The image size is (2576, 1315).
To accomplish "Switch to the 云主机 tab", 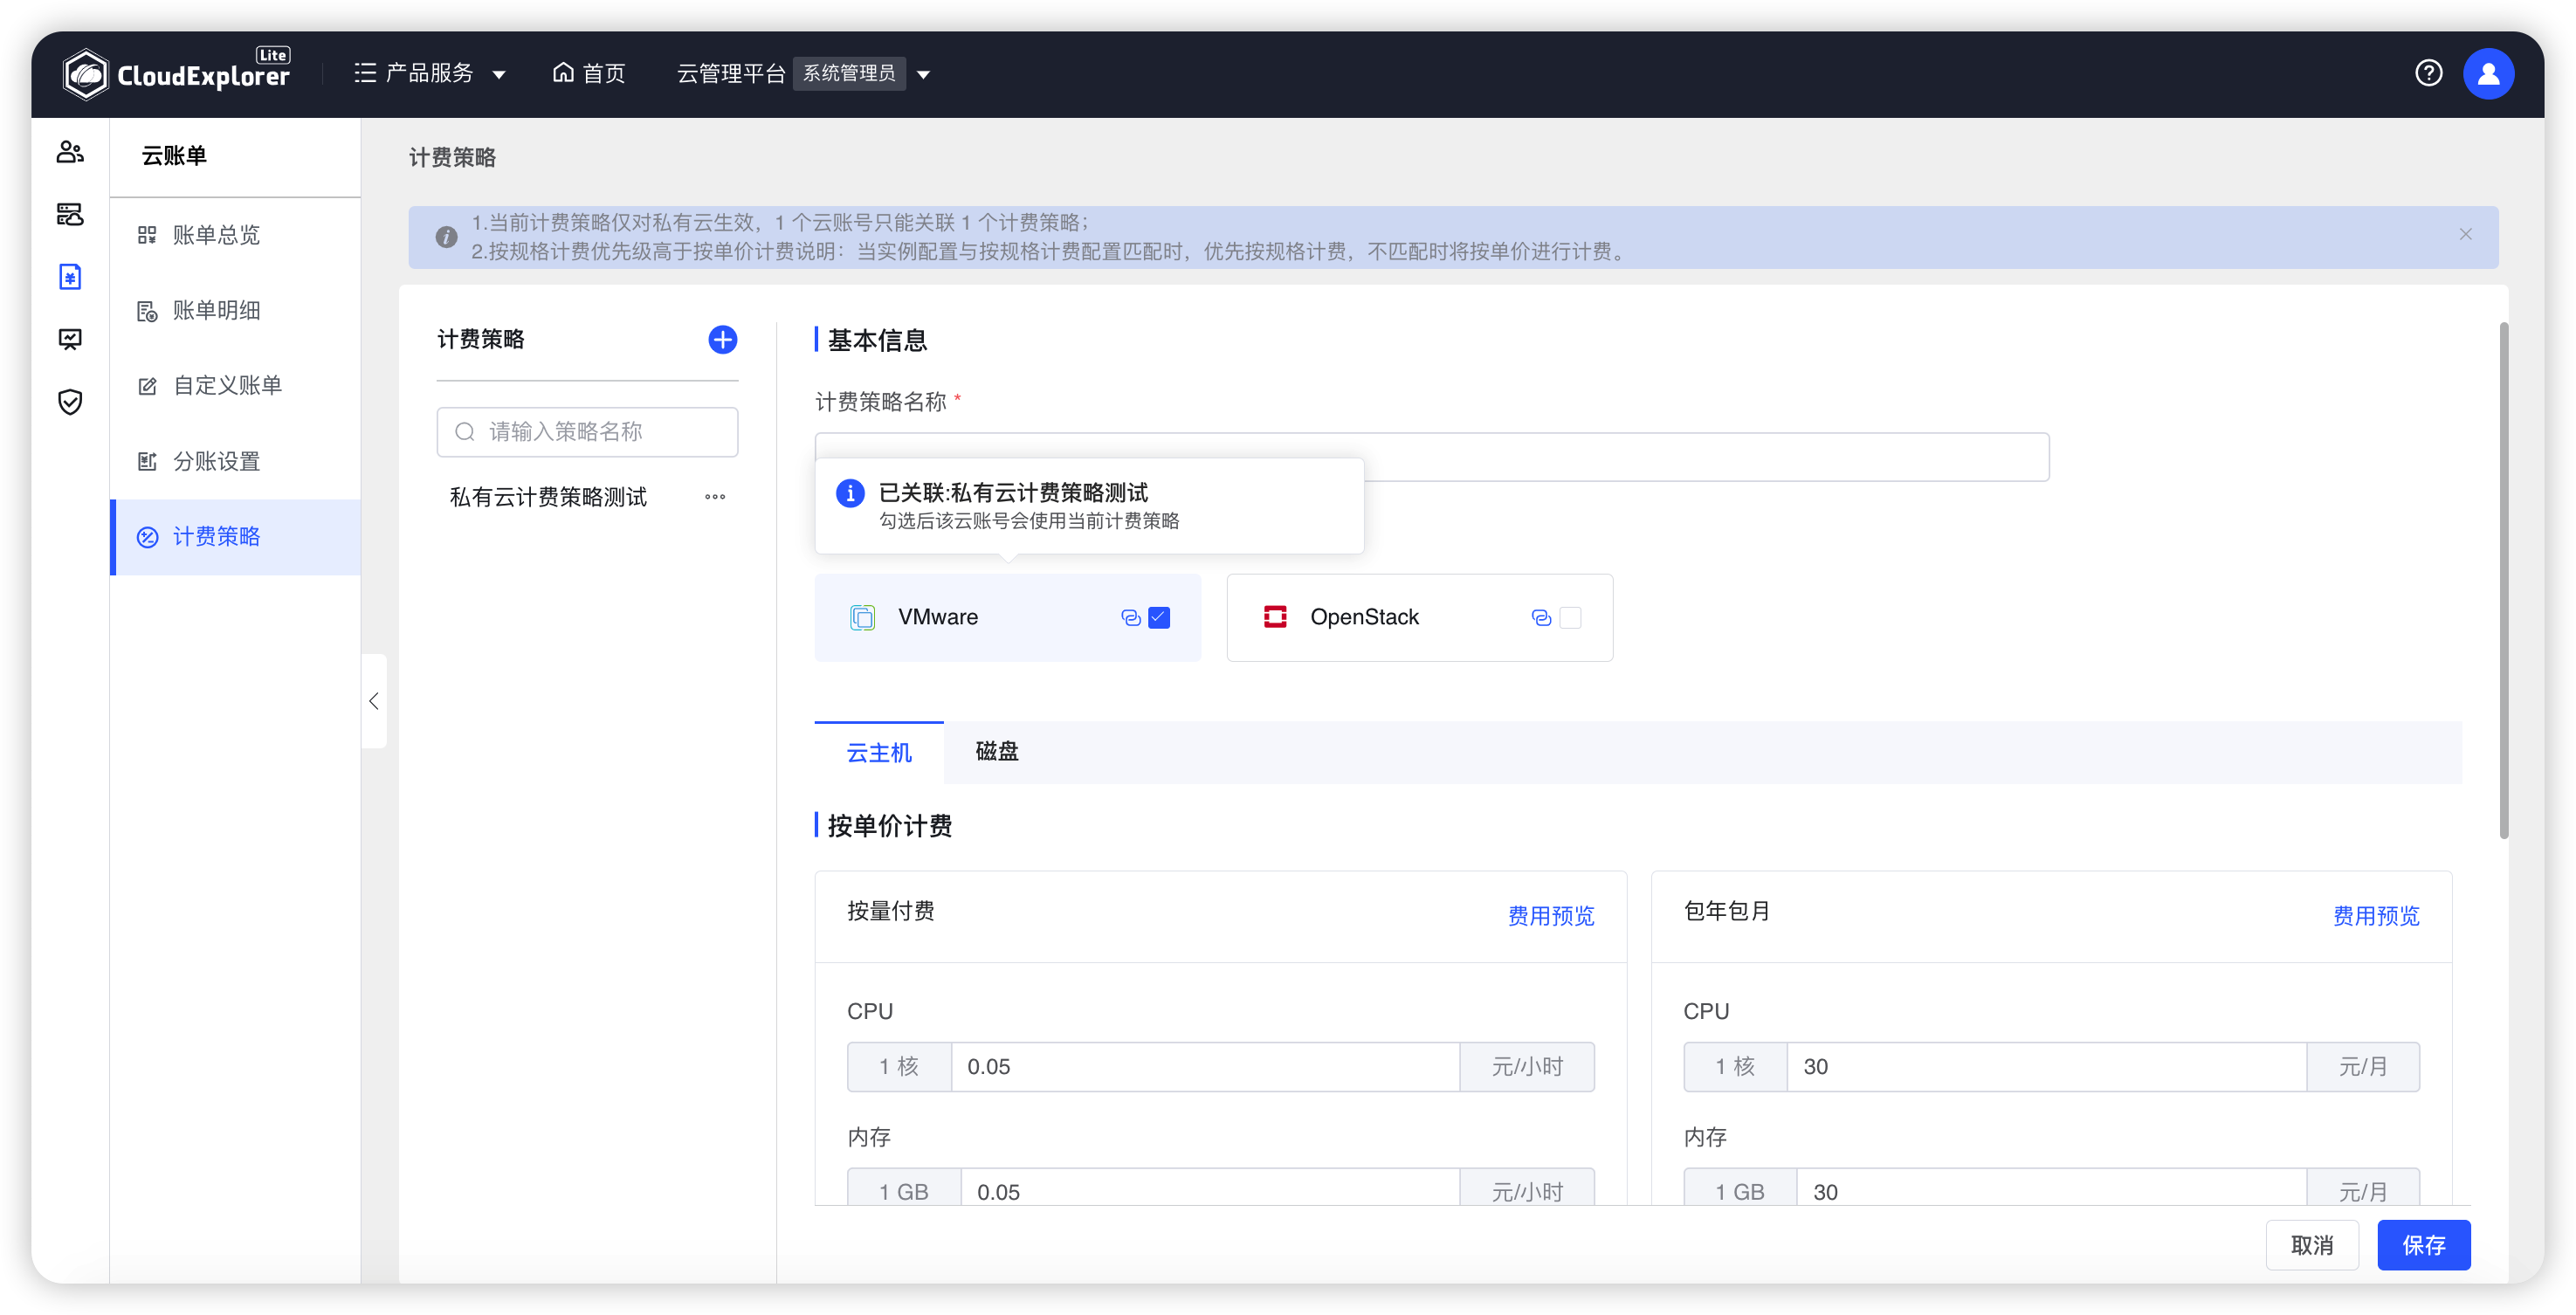I will pos(879,752).
